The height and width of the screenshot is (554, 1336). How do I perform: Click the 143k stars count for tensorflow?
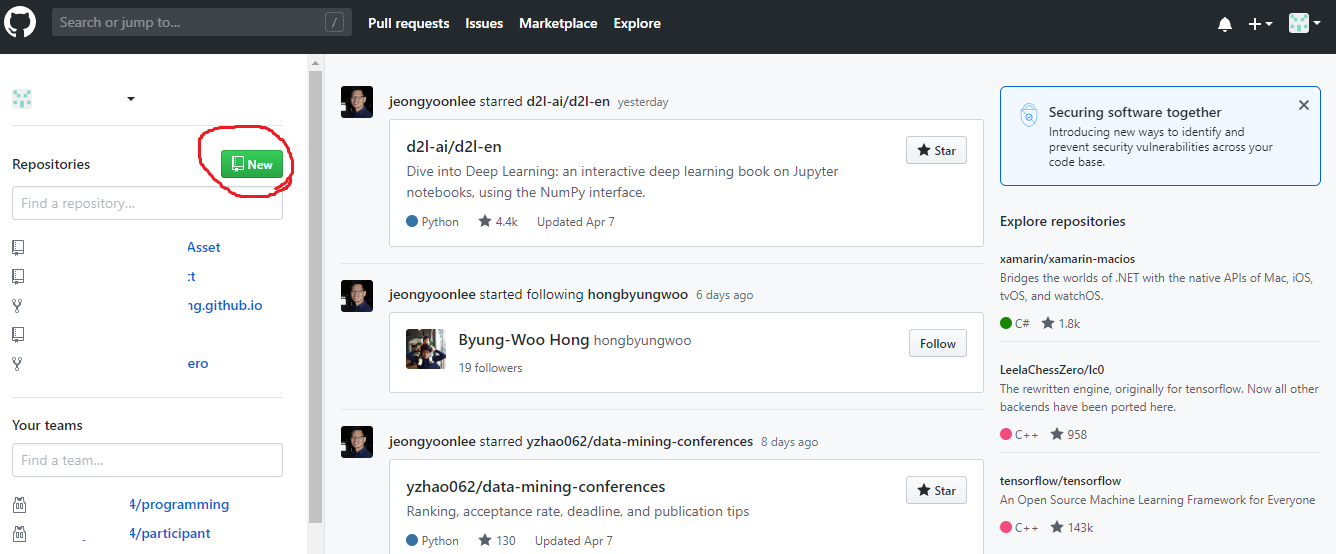click(1070, 527)
